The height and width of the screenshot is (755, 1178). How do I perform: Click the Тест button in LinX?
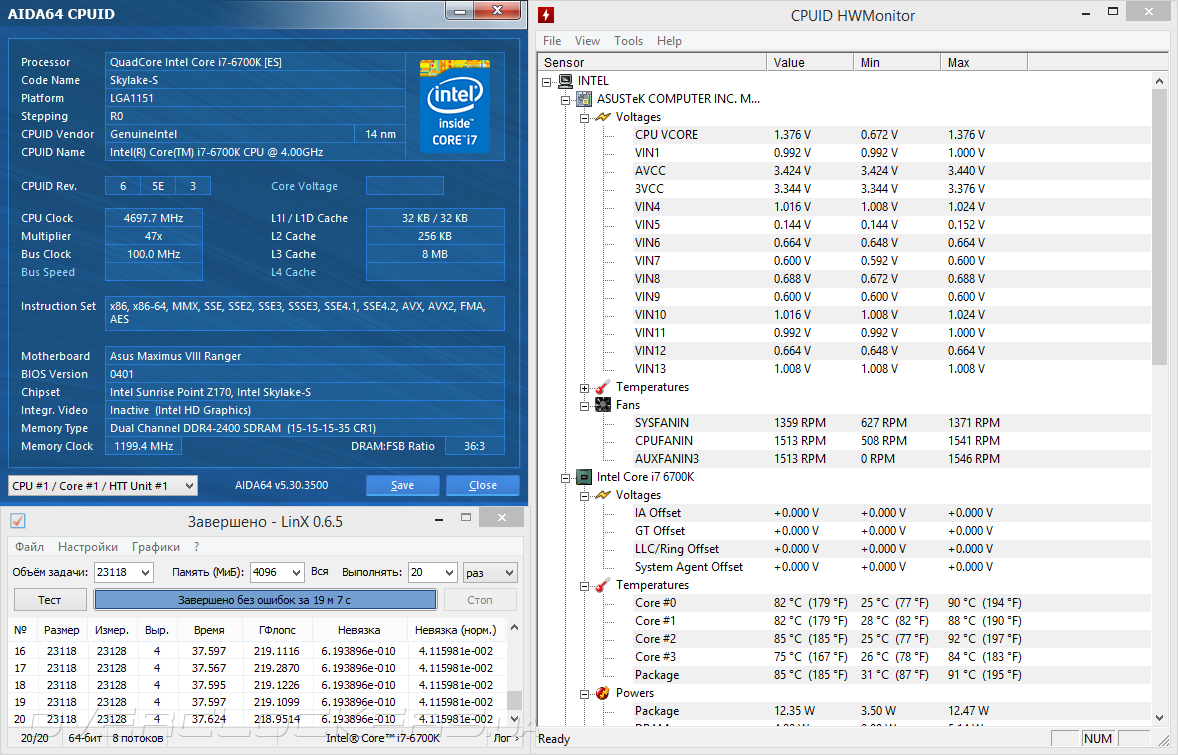point(49,600)
